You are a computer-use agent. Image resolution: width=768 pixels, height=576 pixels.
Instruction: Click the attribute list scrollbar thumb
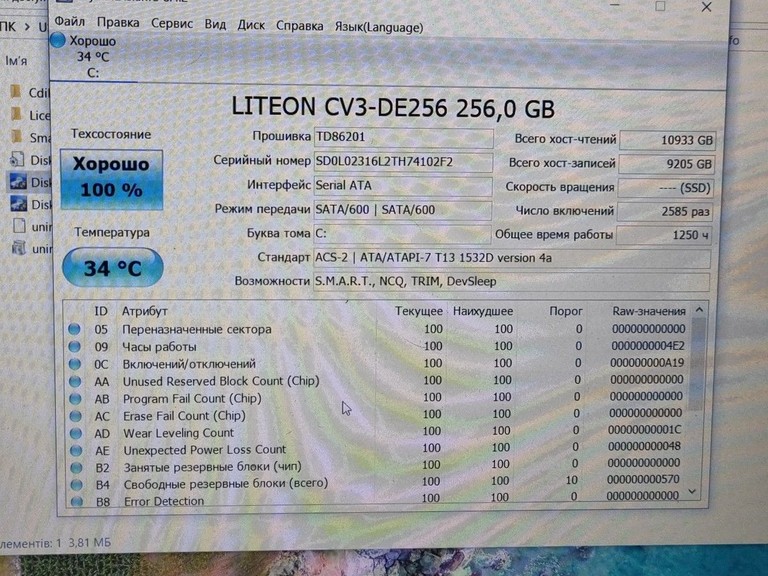(697, 362)
